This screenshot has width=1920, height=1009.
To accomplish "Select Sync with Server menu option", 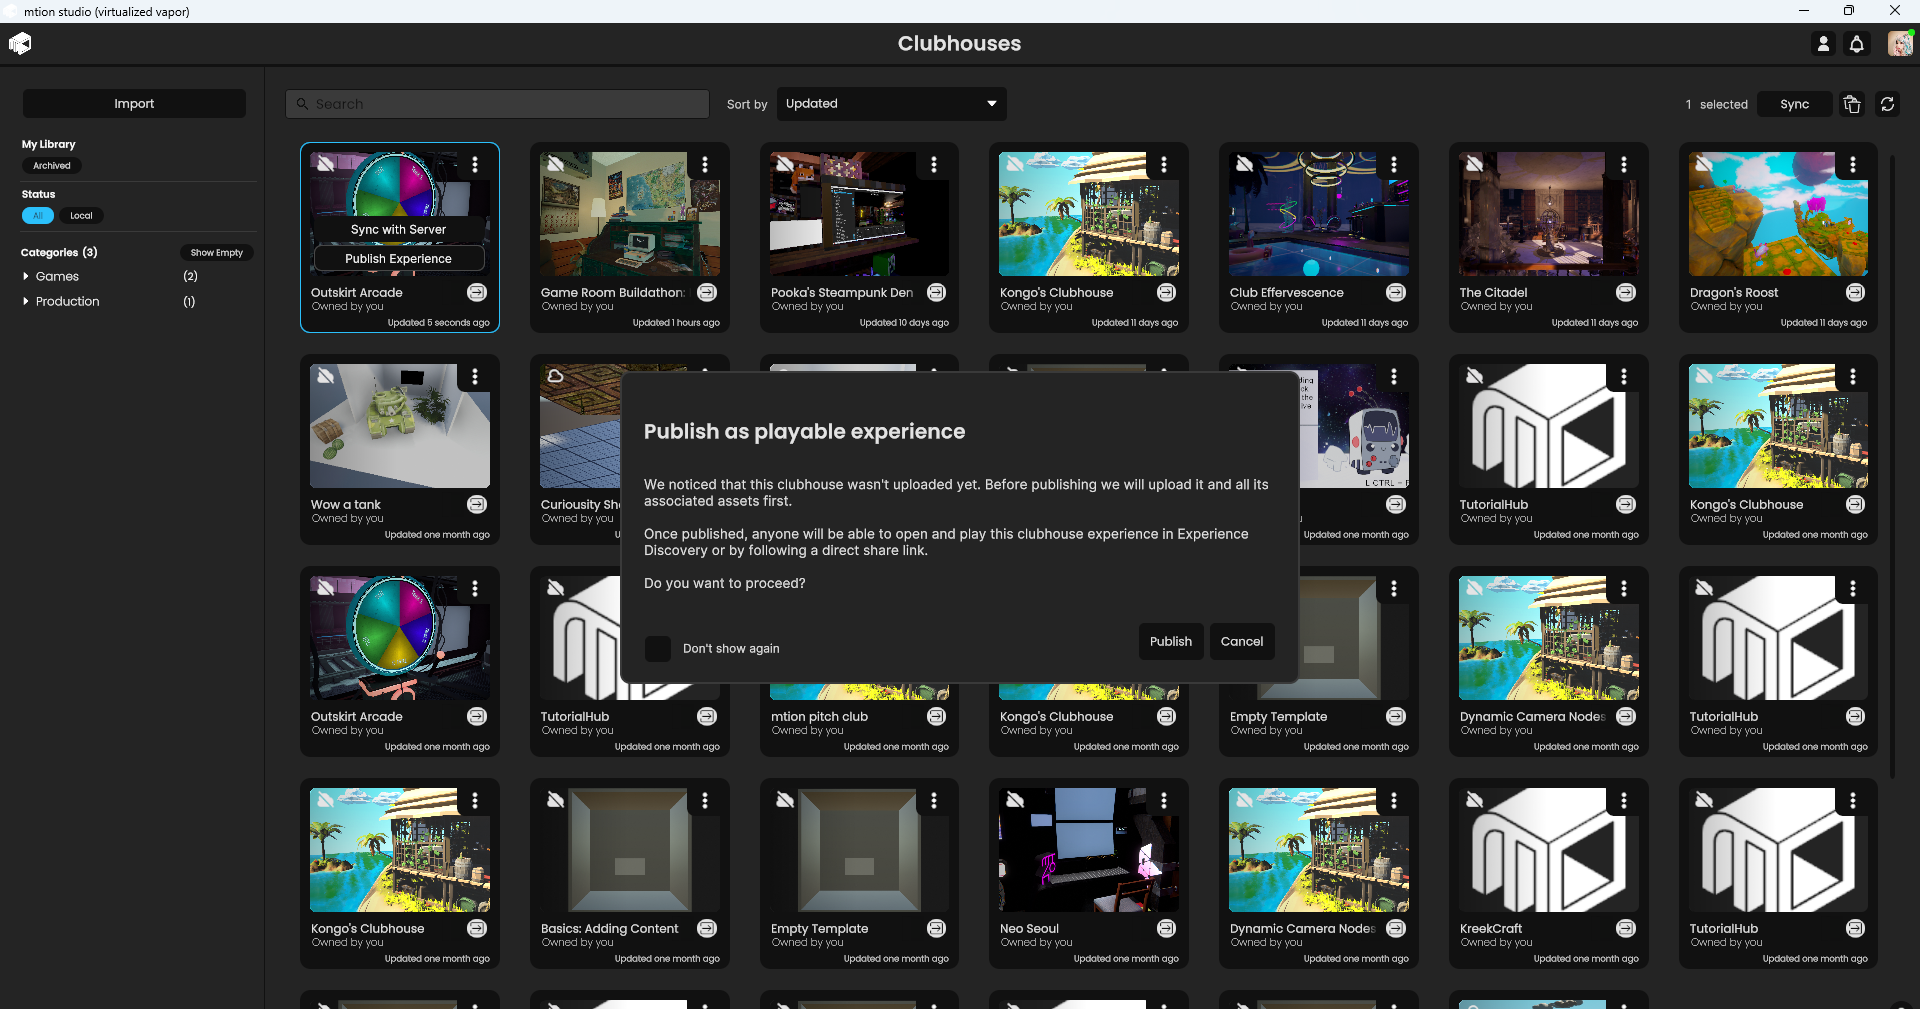I will [x=398, y=230].
